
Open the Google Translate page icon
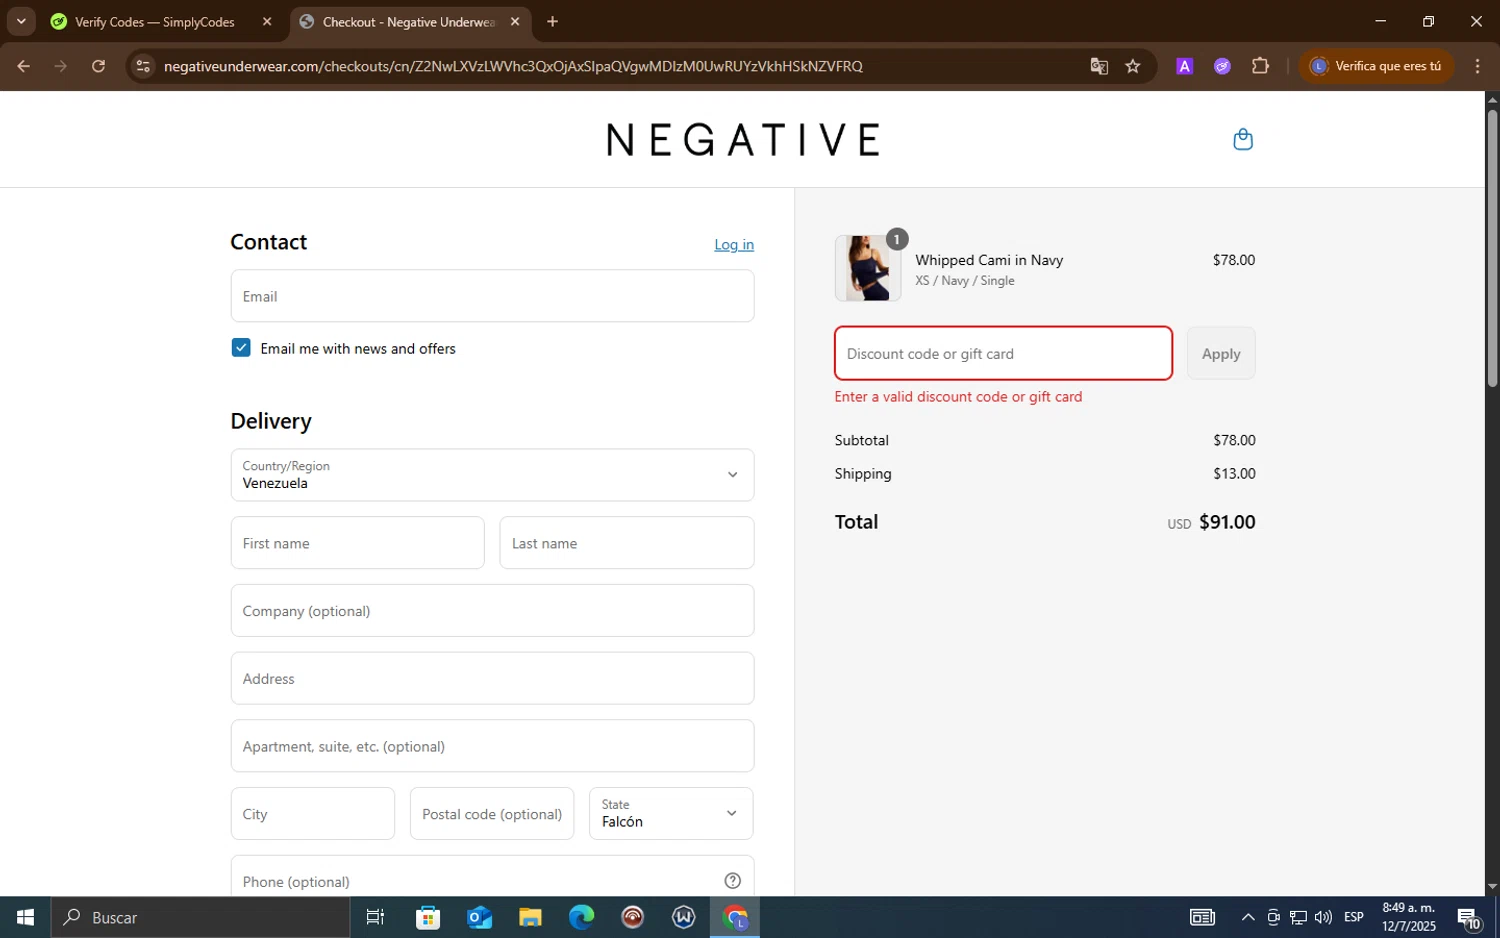pos(1099,66)
